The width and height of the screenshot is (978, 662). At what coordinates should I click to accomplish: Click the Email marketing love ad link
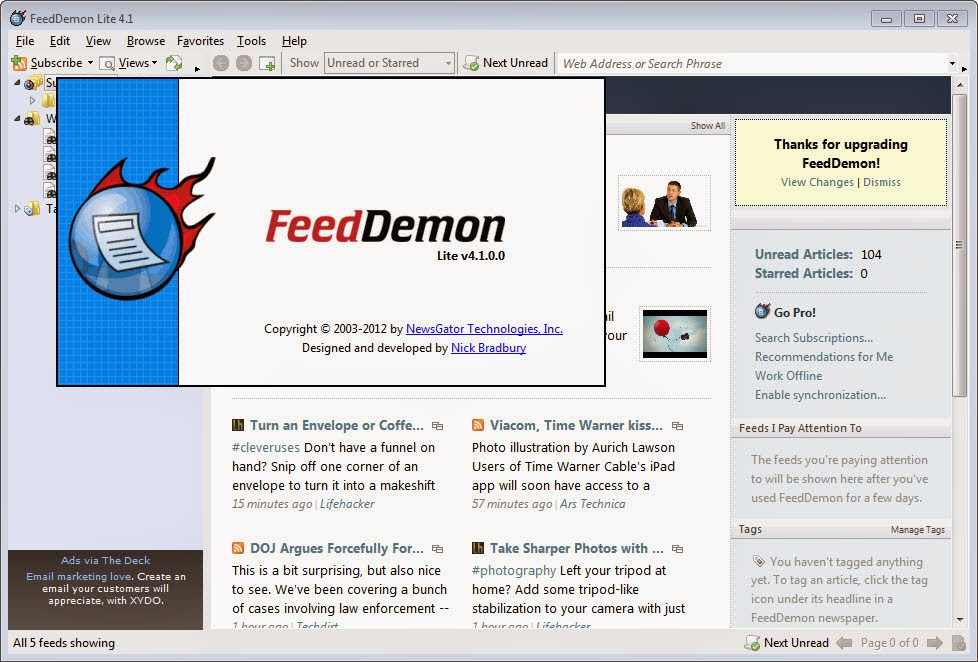pos(79,577)
